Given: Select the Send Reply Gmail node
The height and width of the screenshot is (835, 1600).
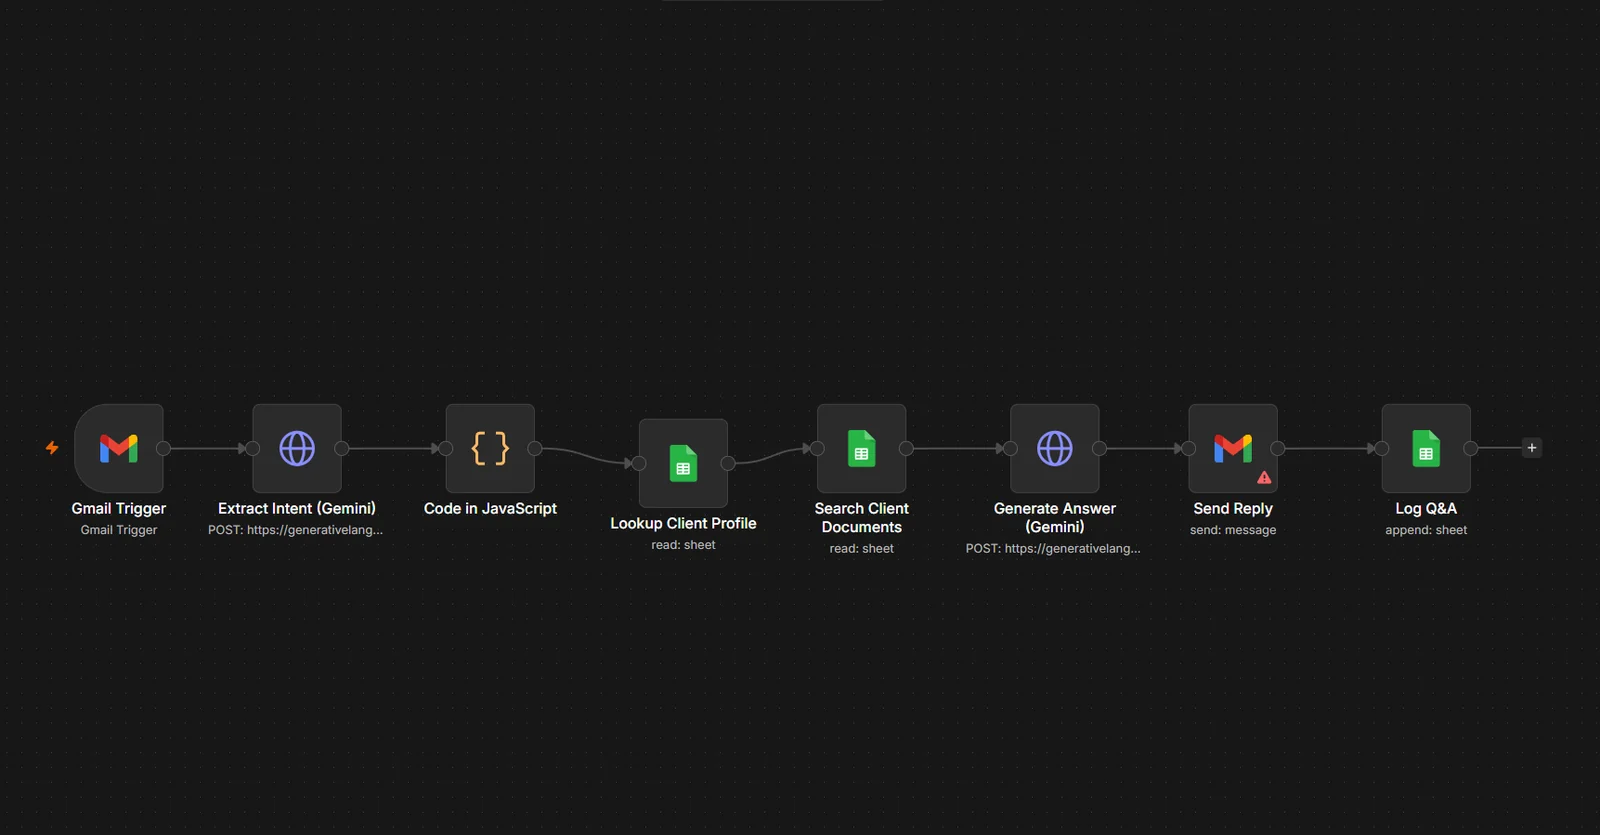Looking at the screenshot, I should pyautogui.click(x=1233, y=448).
